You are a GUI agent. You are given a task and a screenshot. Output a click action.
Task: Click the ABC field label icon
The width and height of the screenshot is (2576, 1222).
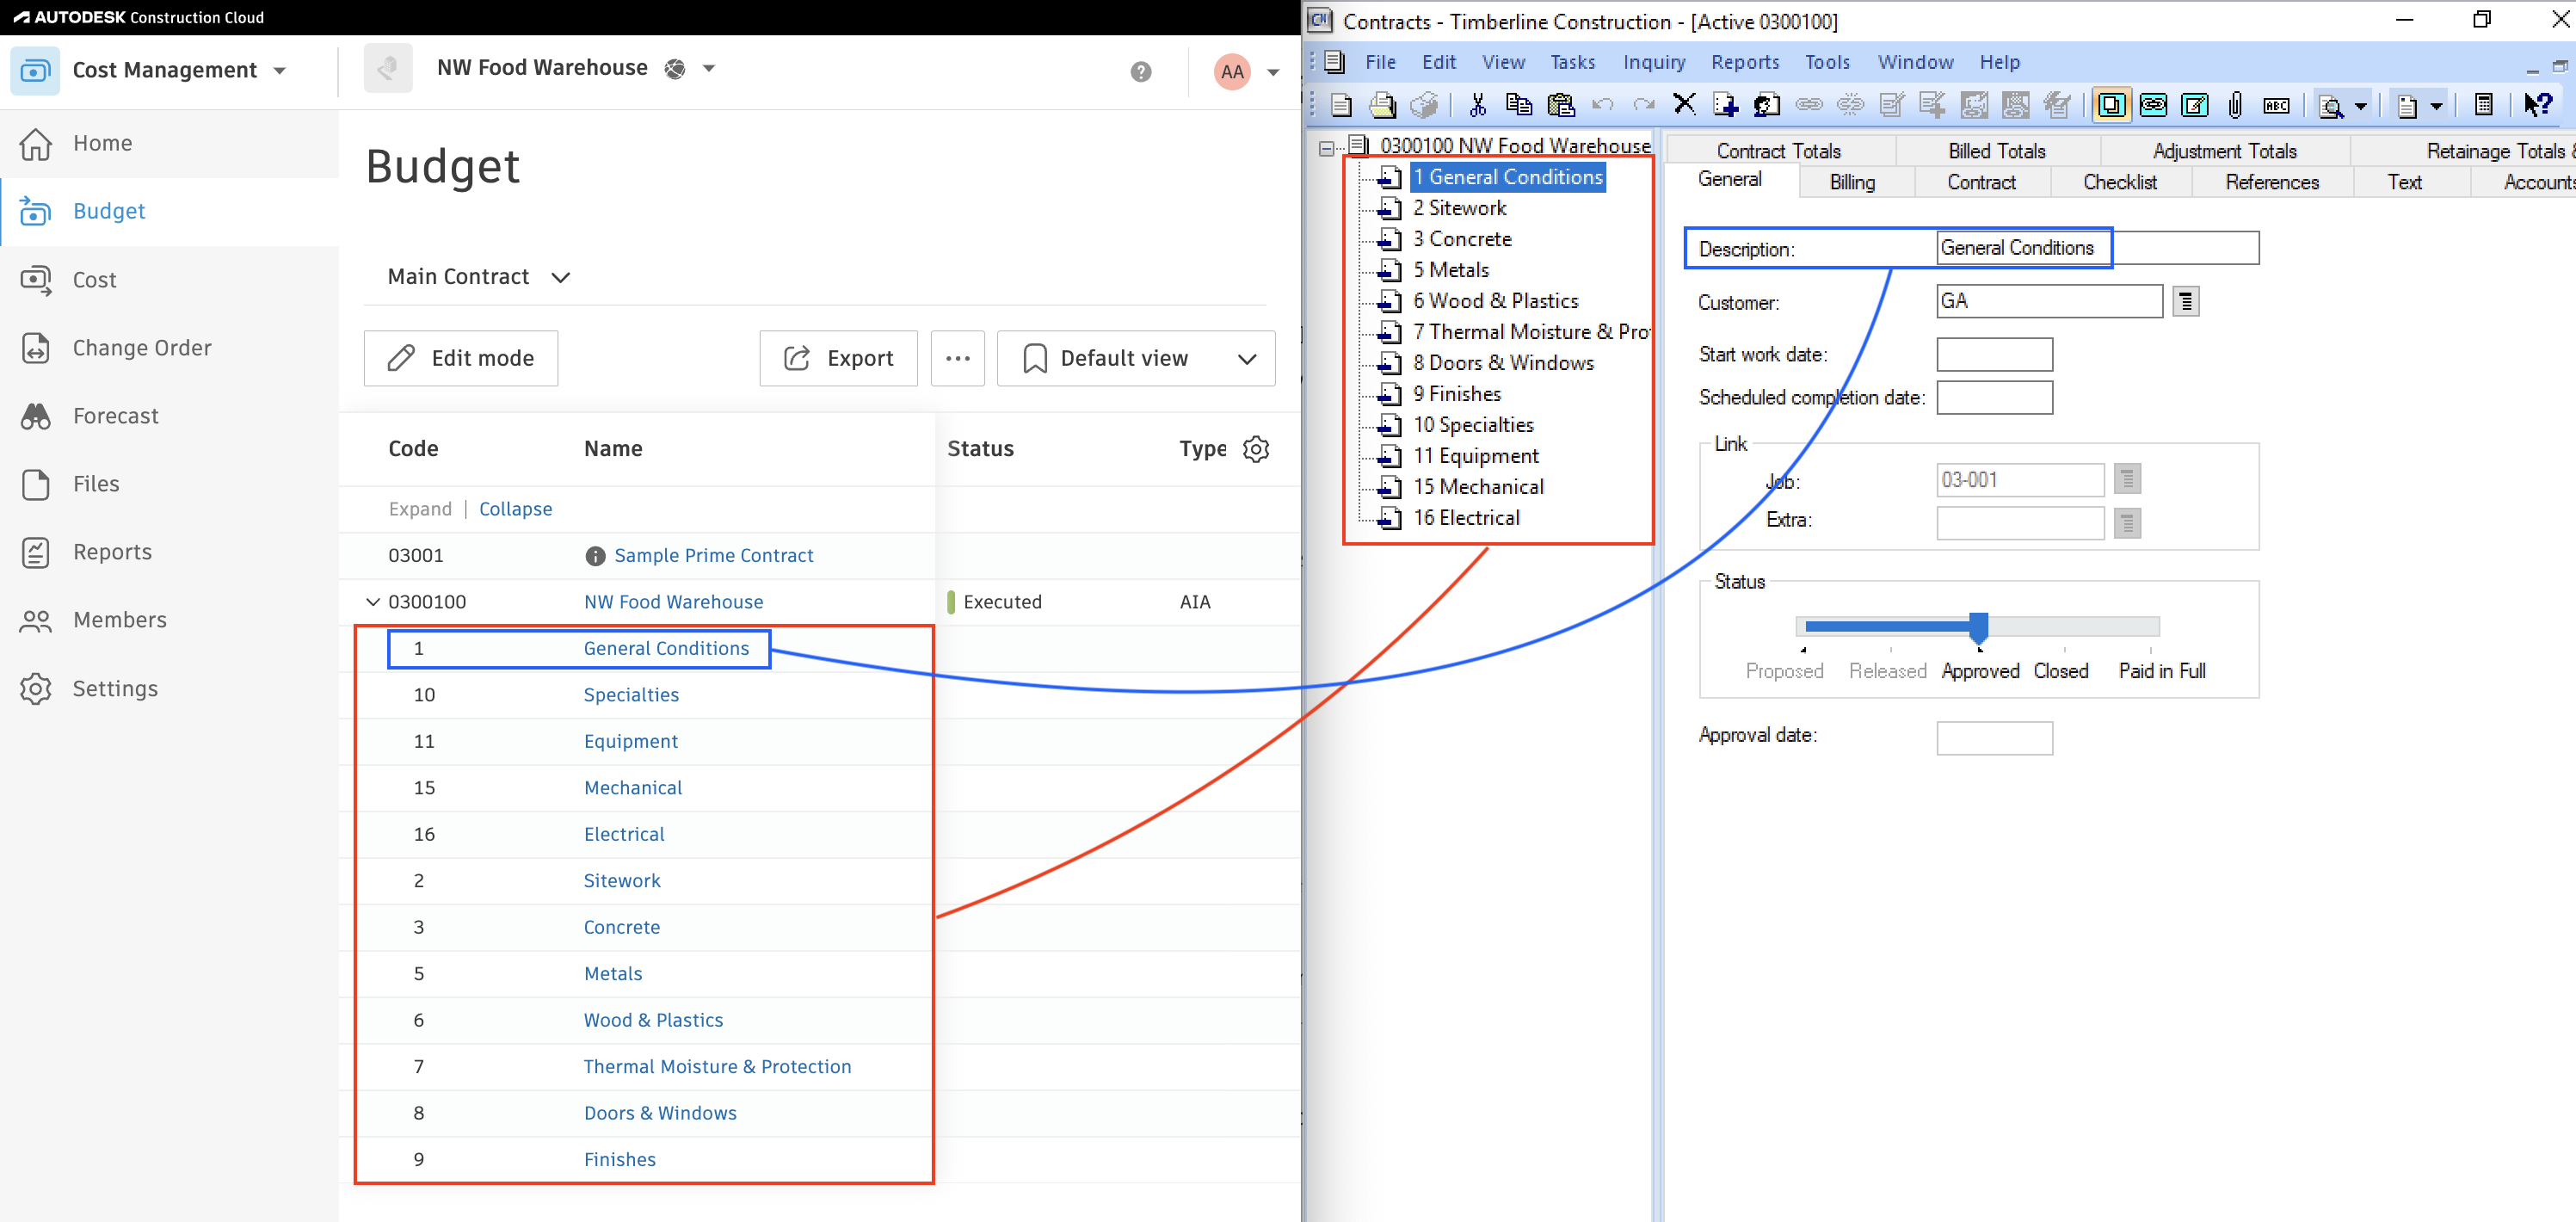pyautogui.click(x=2277, y=105)
